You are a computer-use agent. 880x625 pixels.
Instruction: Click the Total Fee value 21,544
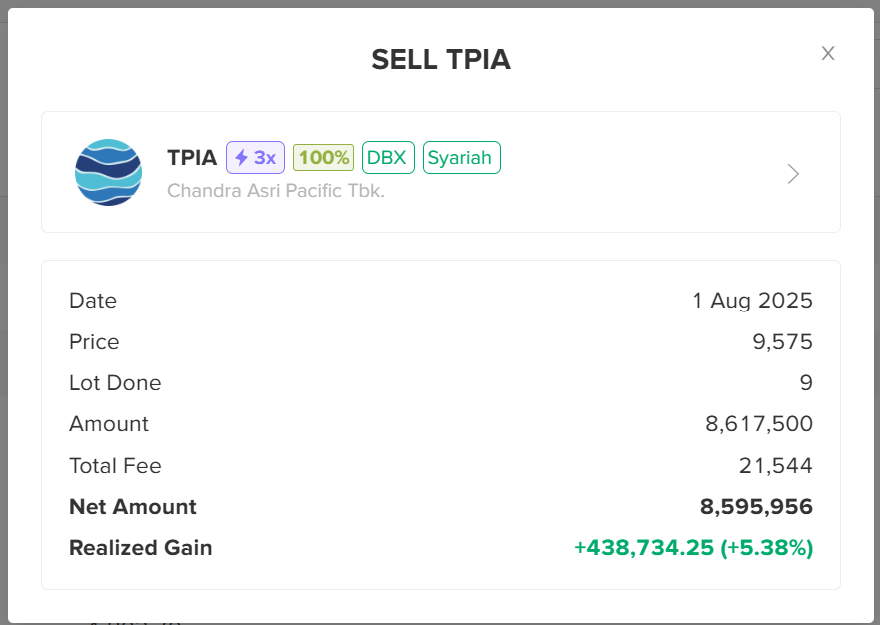point(776,466)
